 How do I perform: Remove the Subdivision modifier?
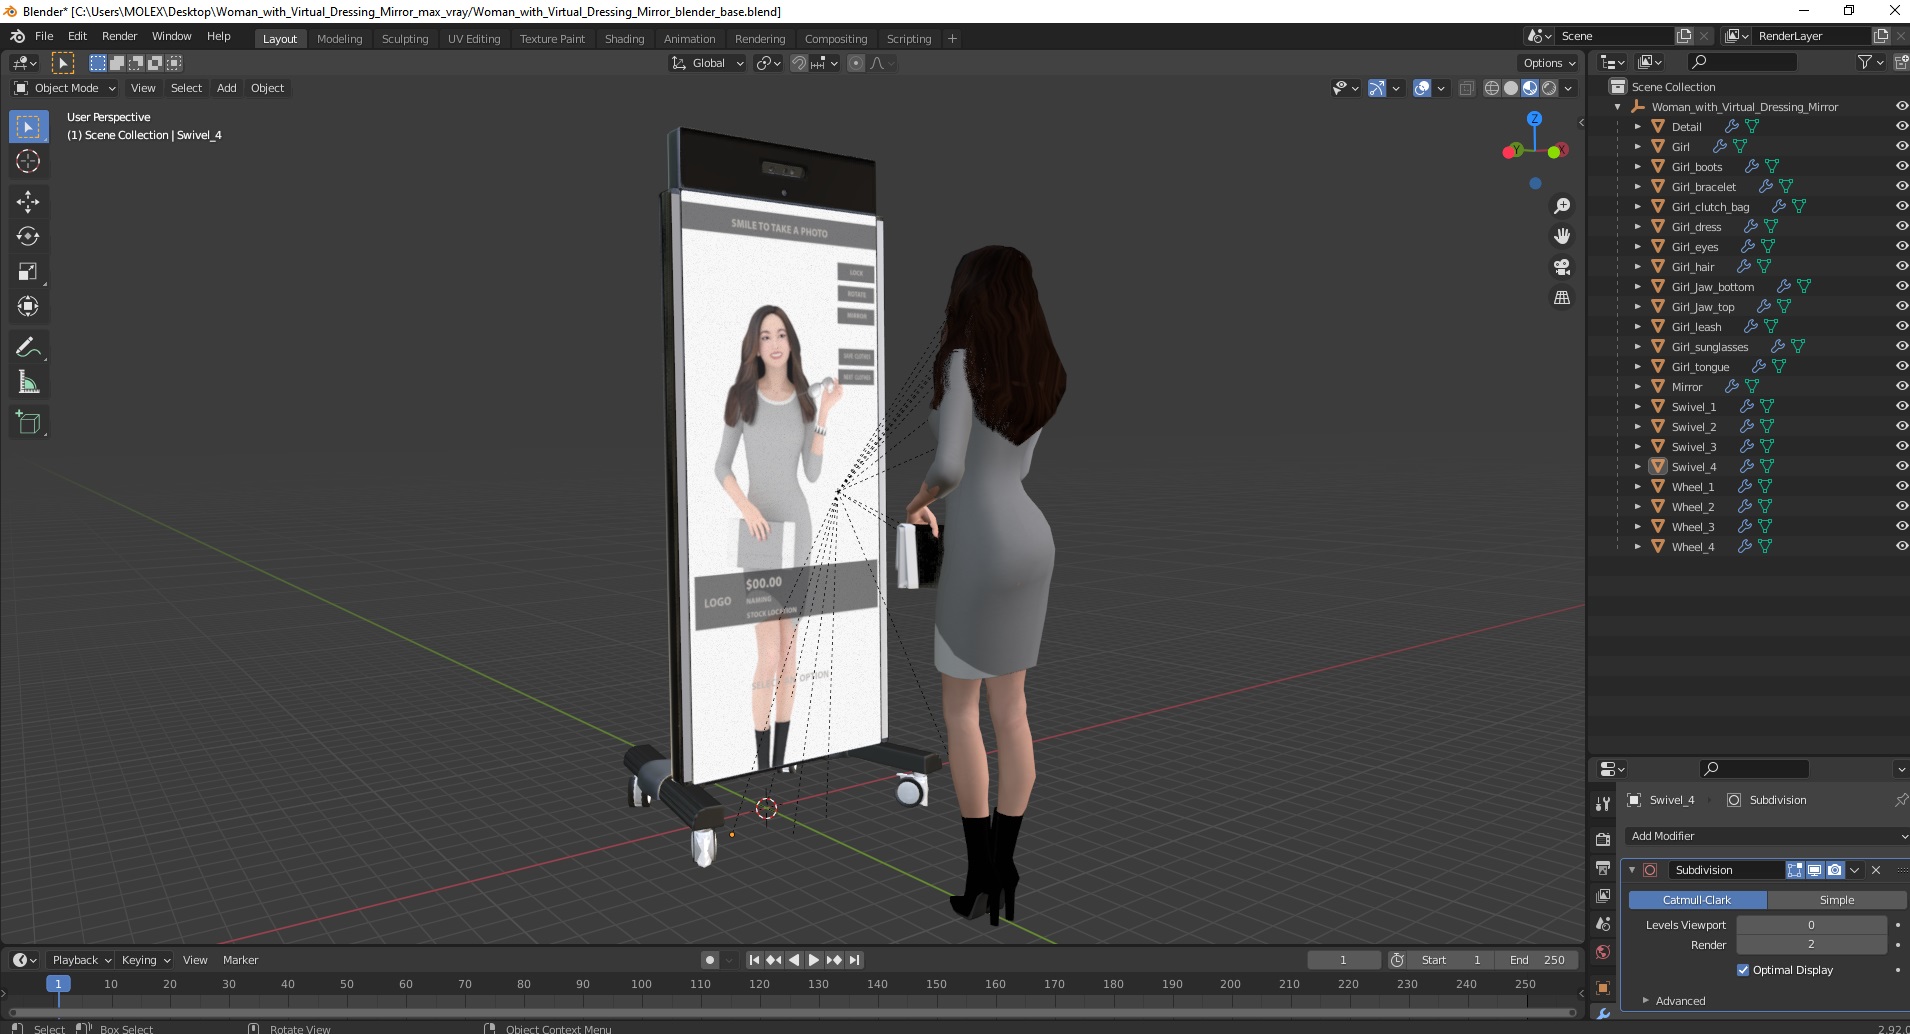point(1876,870)
